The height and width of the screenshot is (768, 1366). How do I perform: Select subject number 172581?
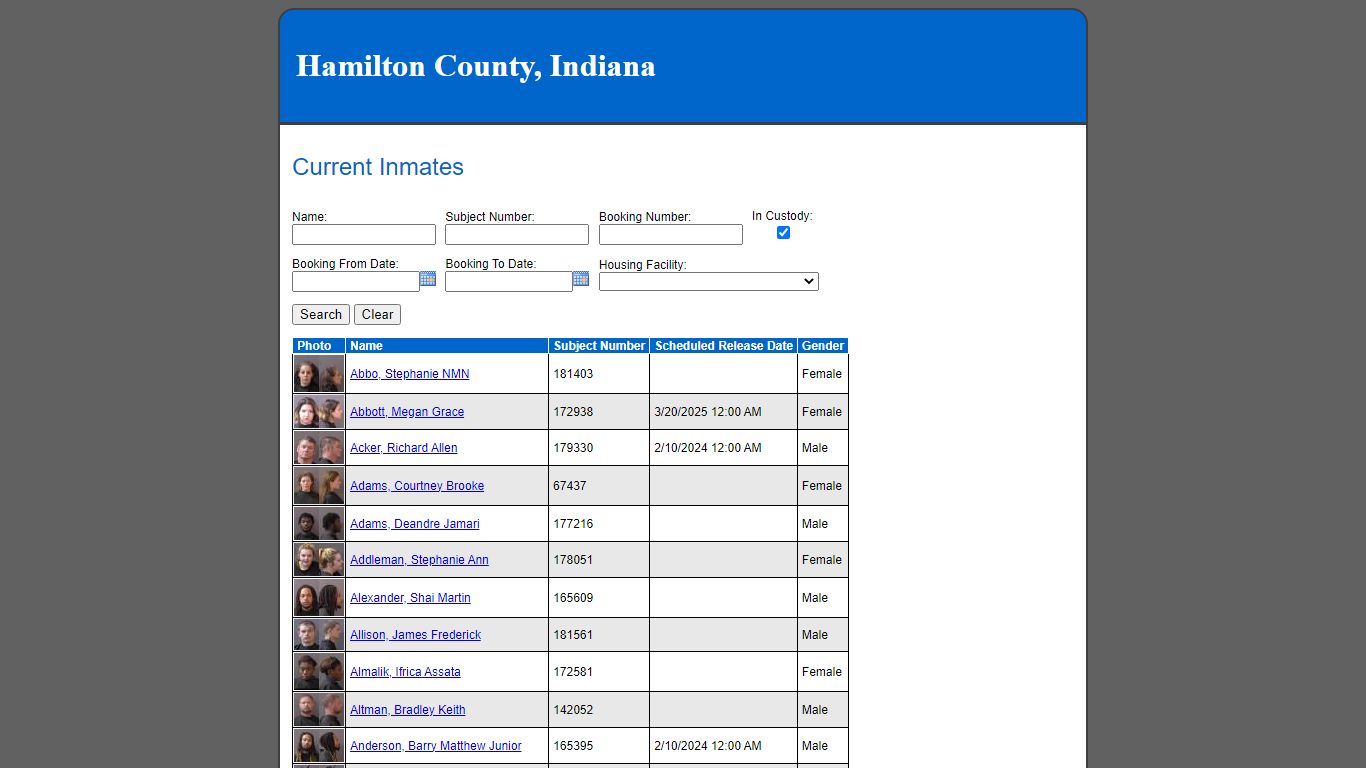click(573, 672)
